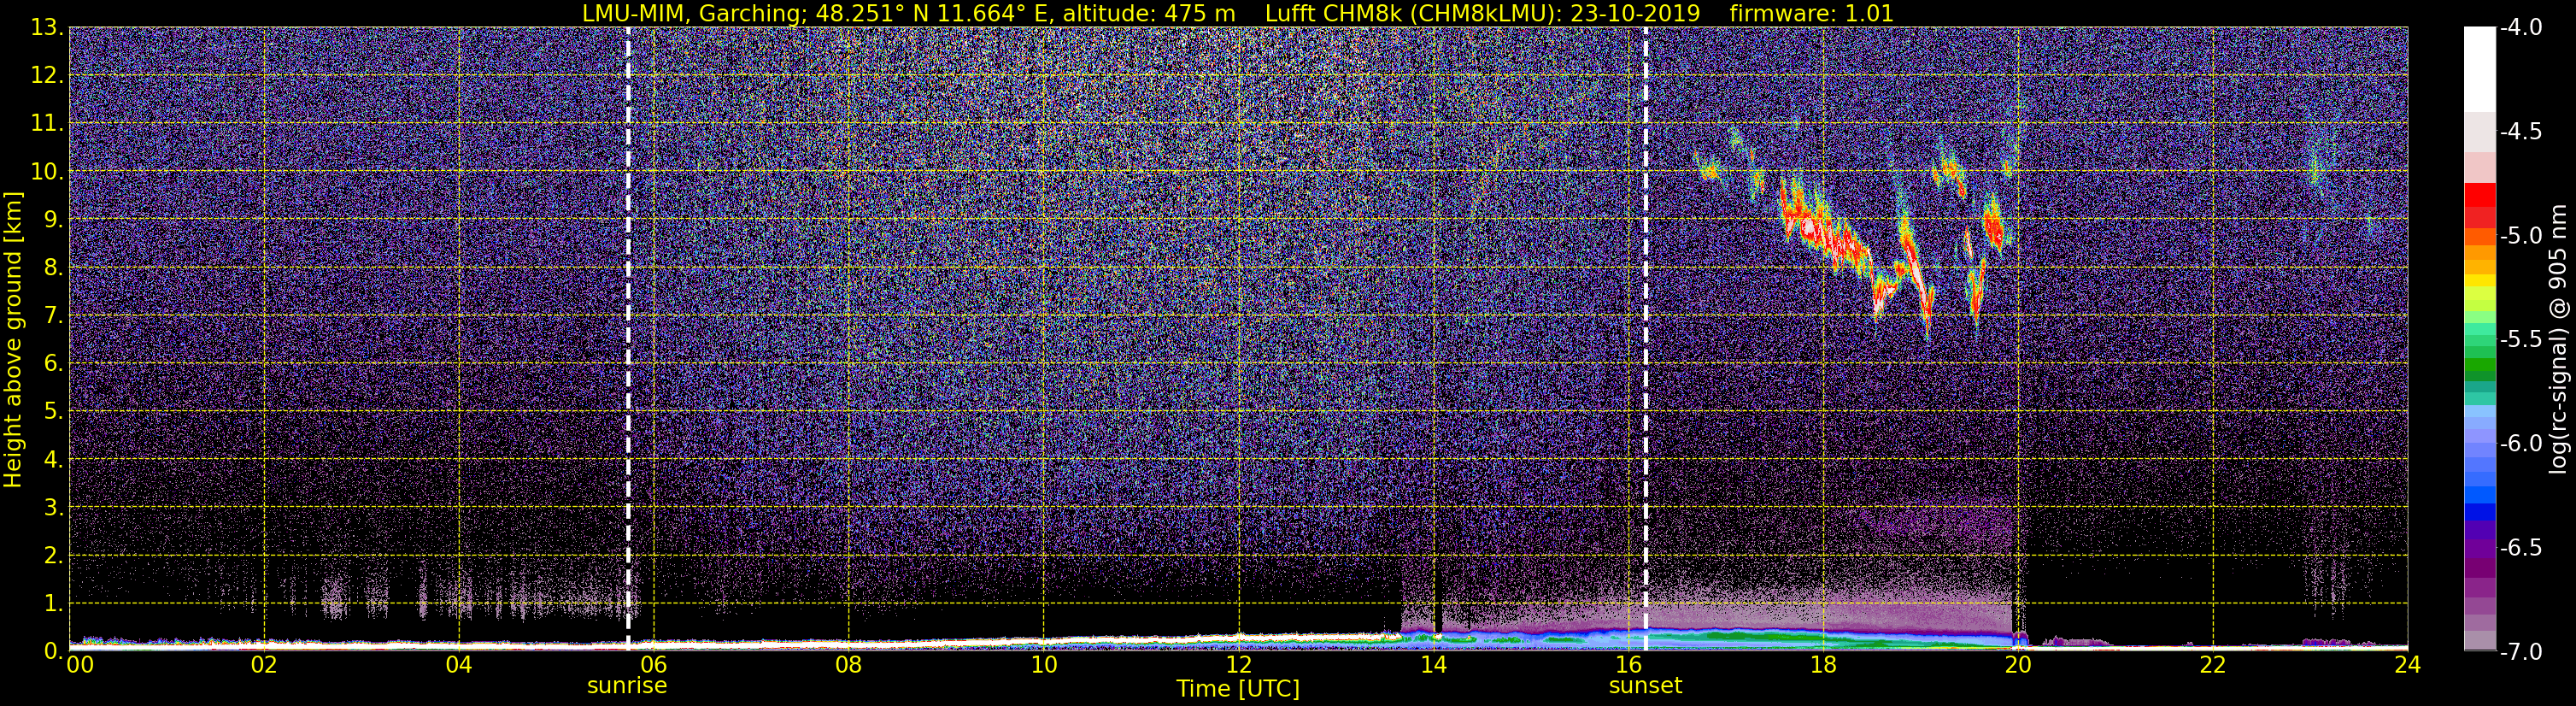The height and width of the screenshot is (706, 2576).
Task: Click the "7." height axis tick label
Action: (x=54, y=316)
